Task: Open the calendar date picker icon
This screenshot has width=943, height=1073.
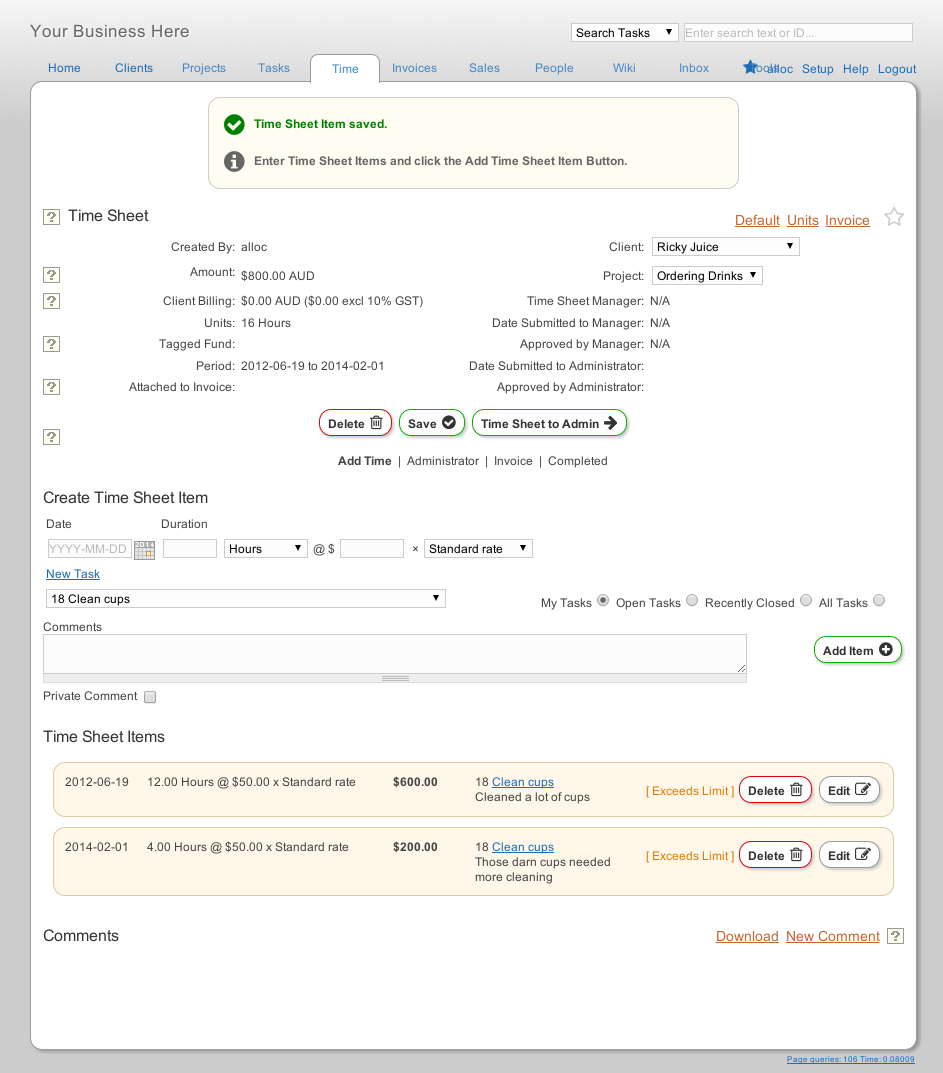Action: [x=144, y=548]
